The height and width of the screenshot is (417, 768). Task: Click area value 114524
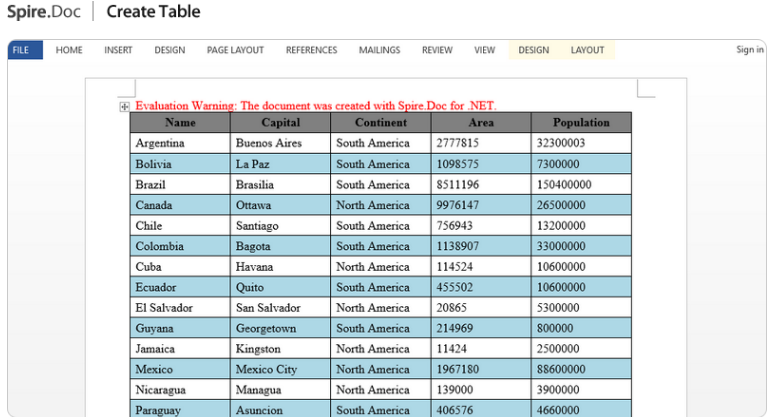[x=455, y=267]
